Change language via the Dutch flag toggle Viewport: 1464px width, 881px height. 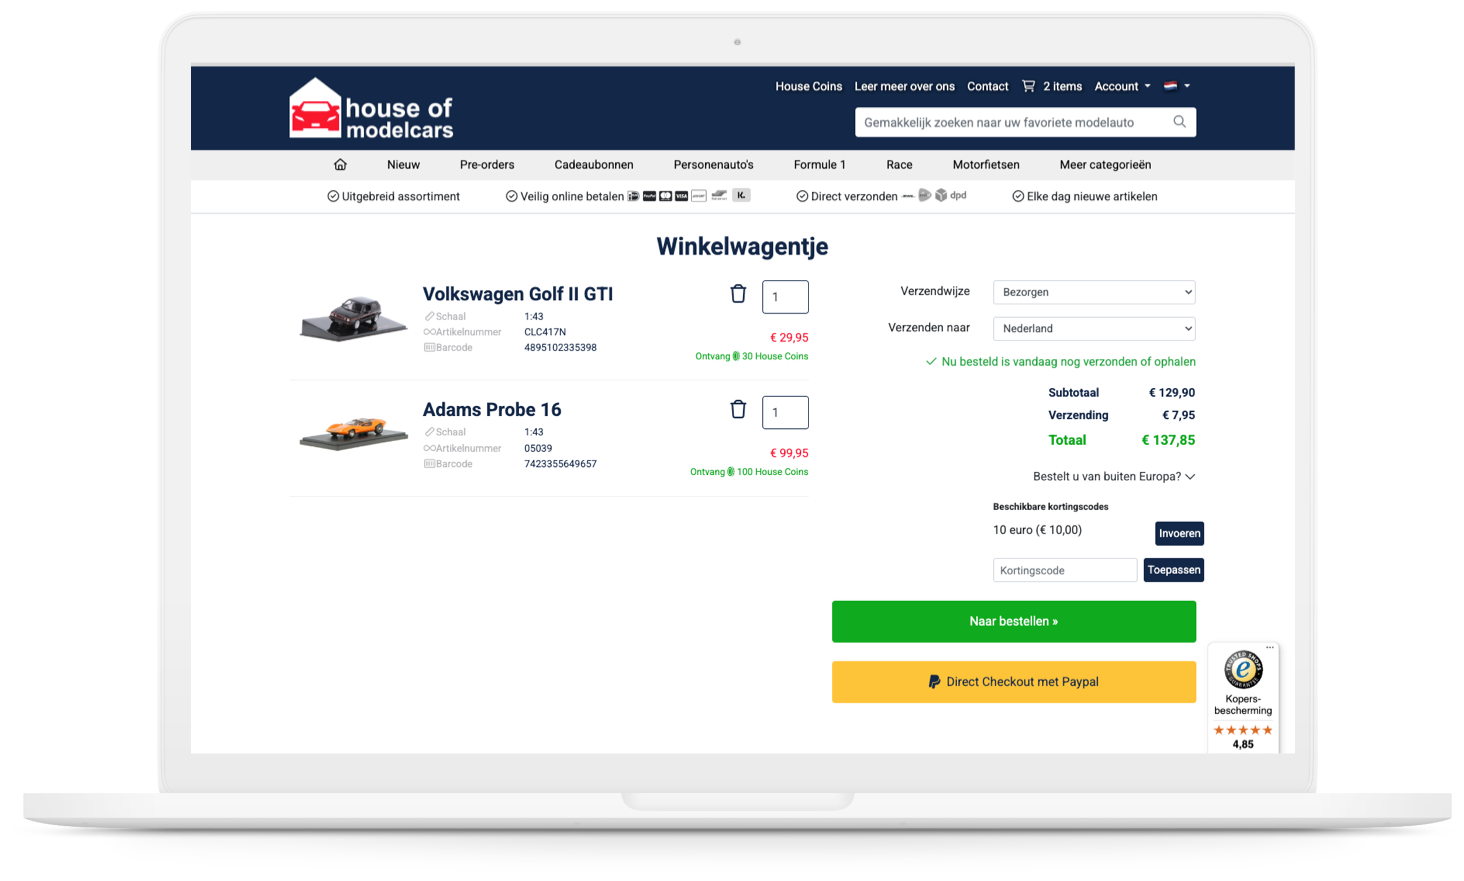click(x=1172, y=86)
